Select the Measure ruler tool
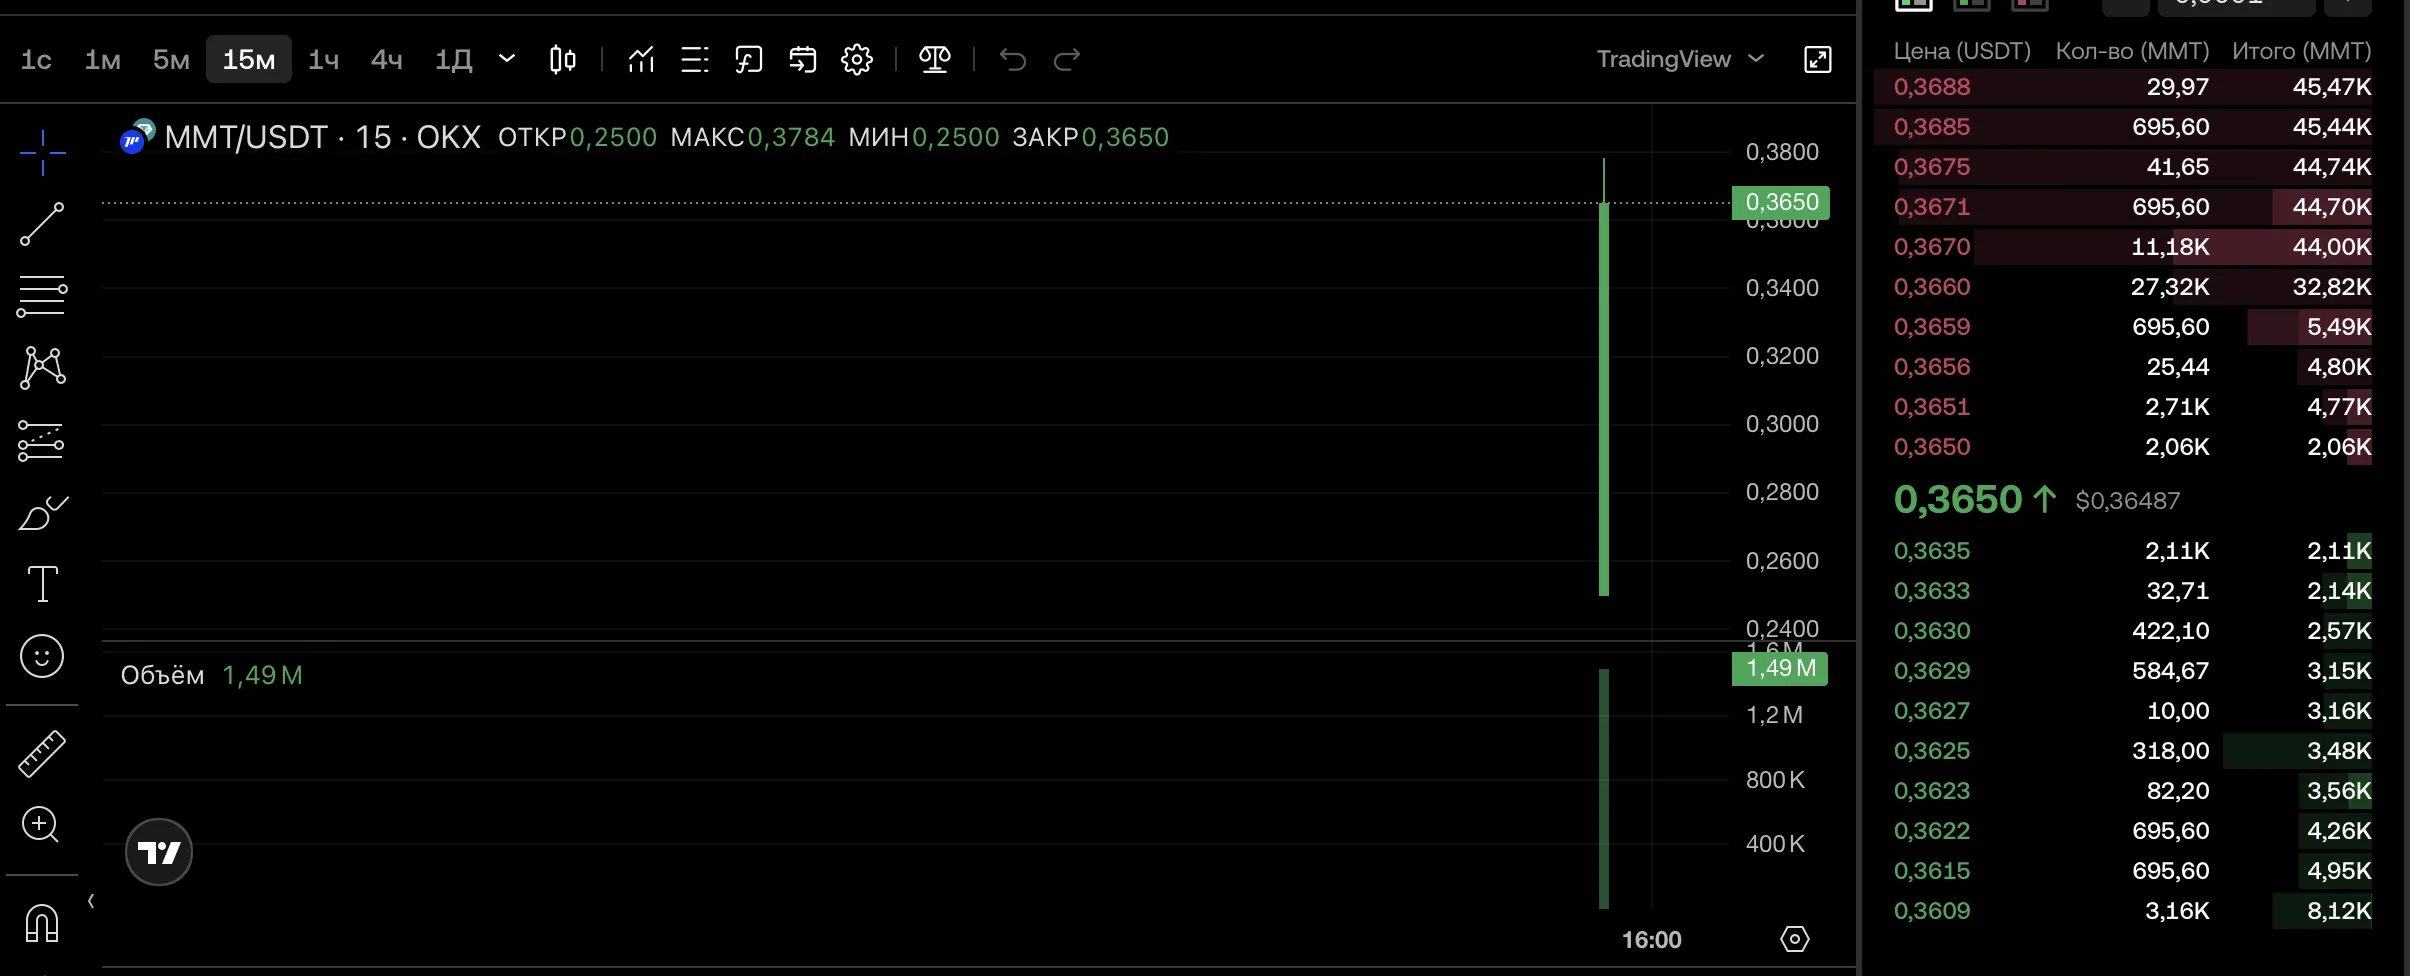Image resolution: width=2410 pixels, height=976 pixels. coord(41,752)
